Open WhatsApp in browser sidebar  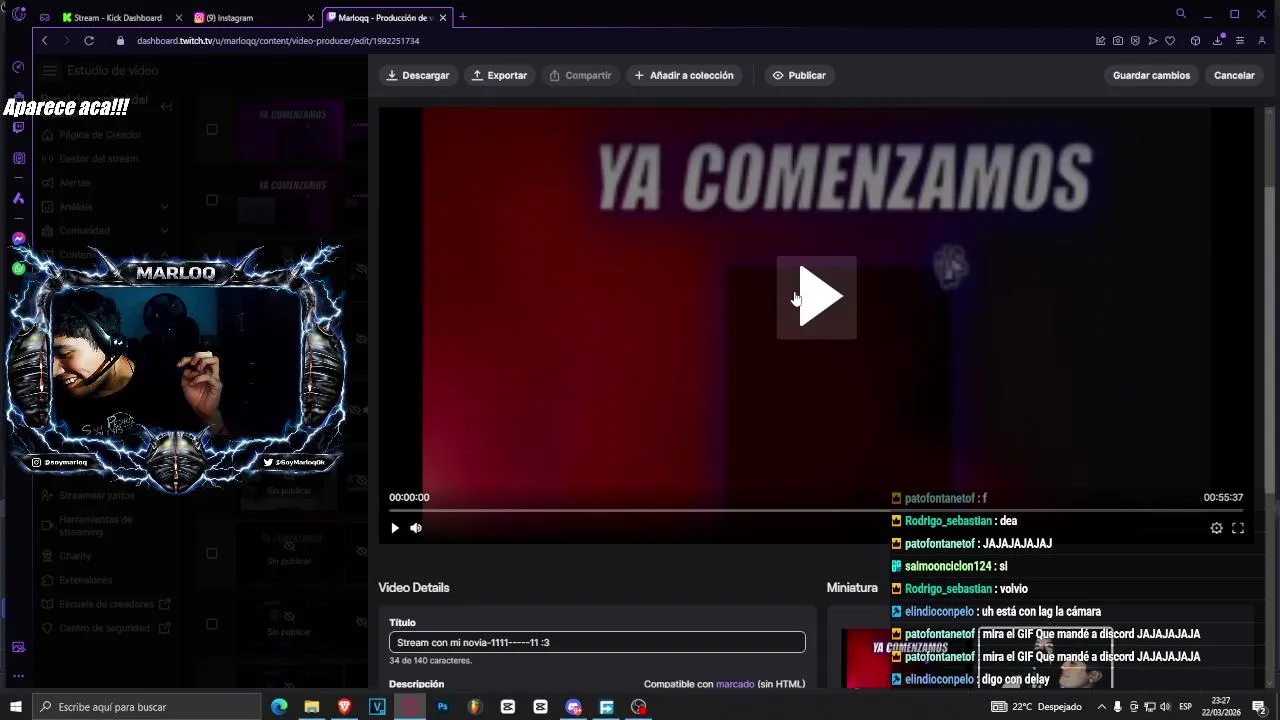(18, 268)
